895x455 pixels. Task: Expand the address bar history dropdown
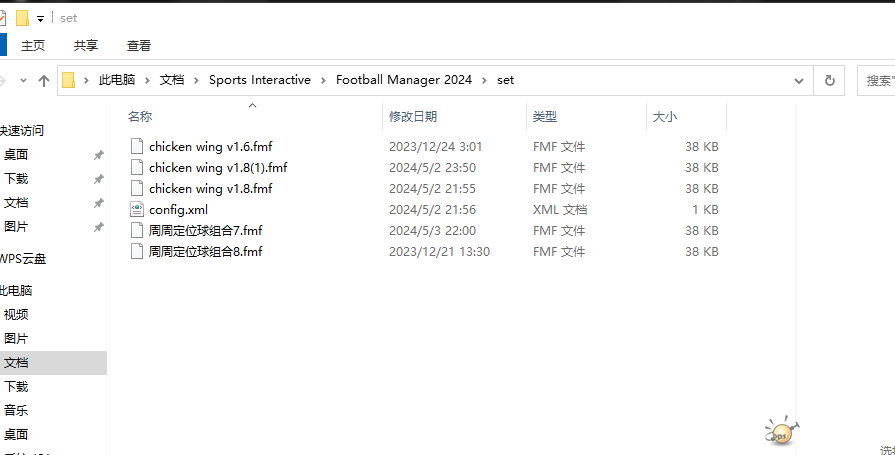tap(799, 80)
